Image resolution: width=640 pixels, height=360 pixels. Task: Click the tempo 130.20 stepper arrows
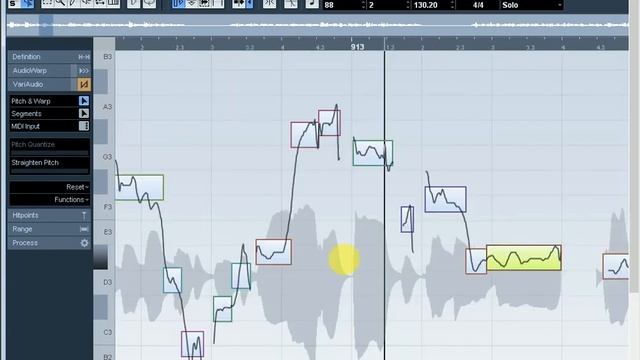coord(452,5)
